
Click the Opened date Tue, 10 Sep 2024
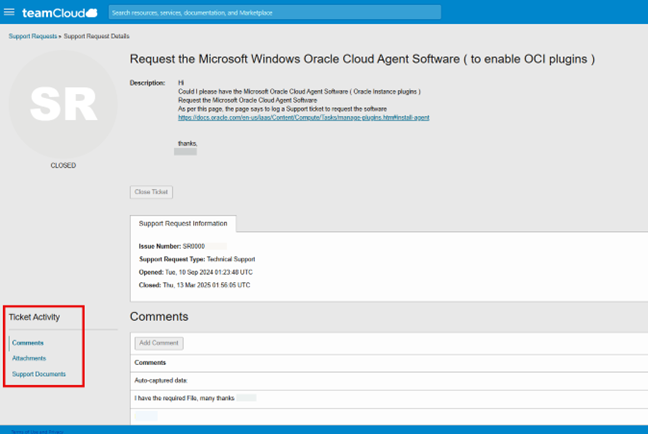[209, 272]
